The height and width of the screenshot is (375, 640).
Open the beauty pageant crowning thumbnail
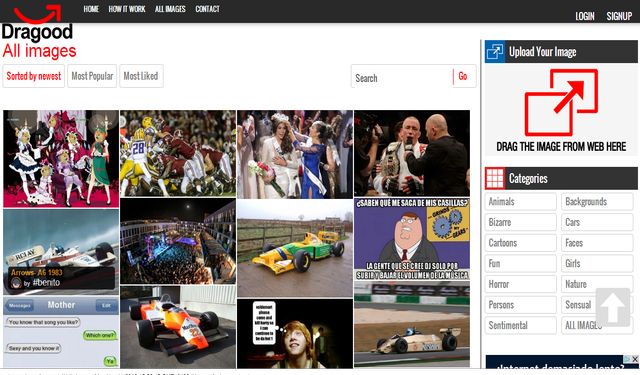coord(295,154)
